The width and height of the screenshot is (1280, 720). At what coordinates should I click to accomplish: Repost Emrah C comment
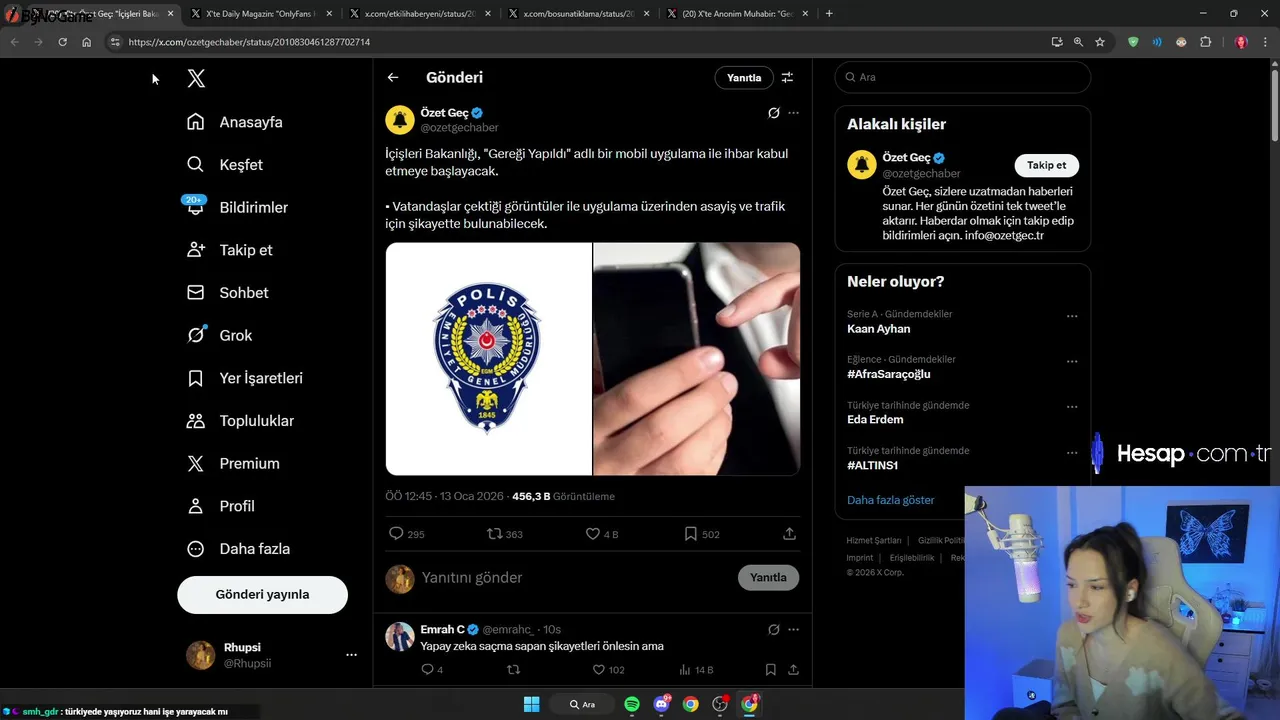(x=513, y=670)
